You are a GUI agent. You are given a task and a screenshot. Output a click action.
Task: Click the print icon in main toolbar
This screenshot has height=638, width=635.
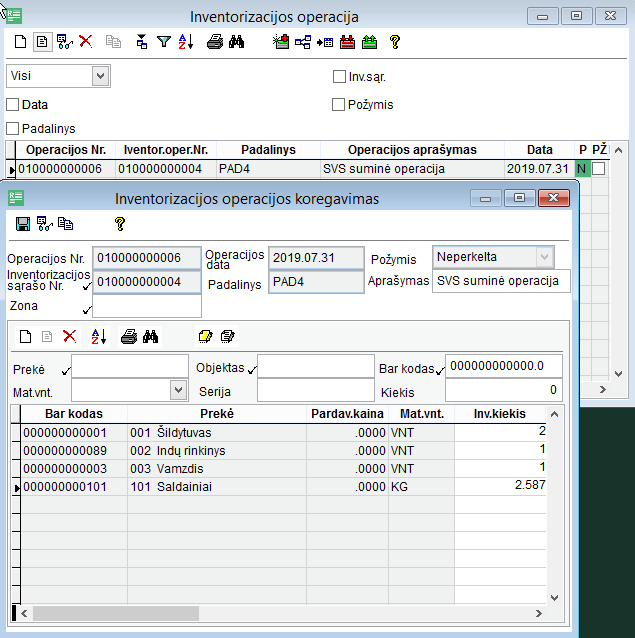point(214,42)
